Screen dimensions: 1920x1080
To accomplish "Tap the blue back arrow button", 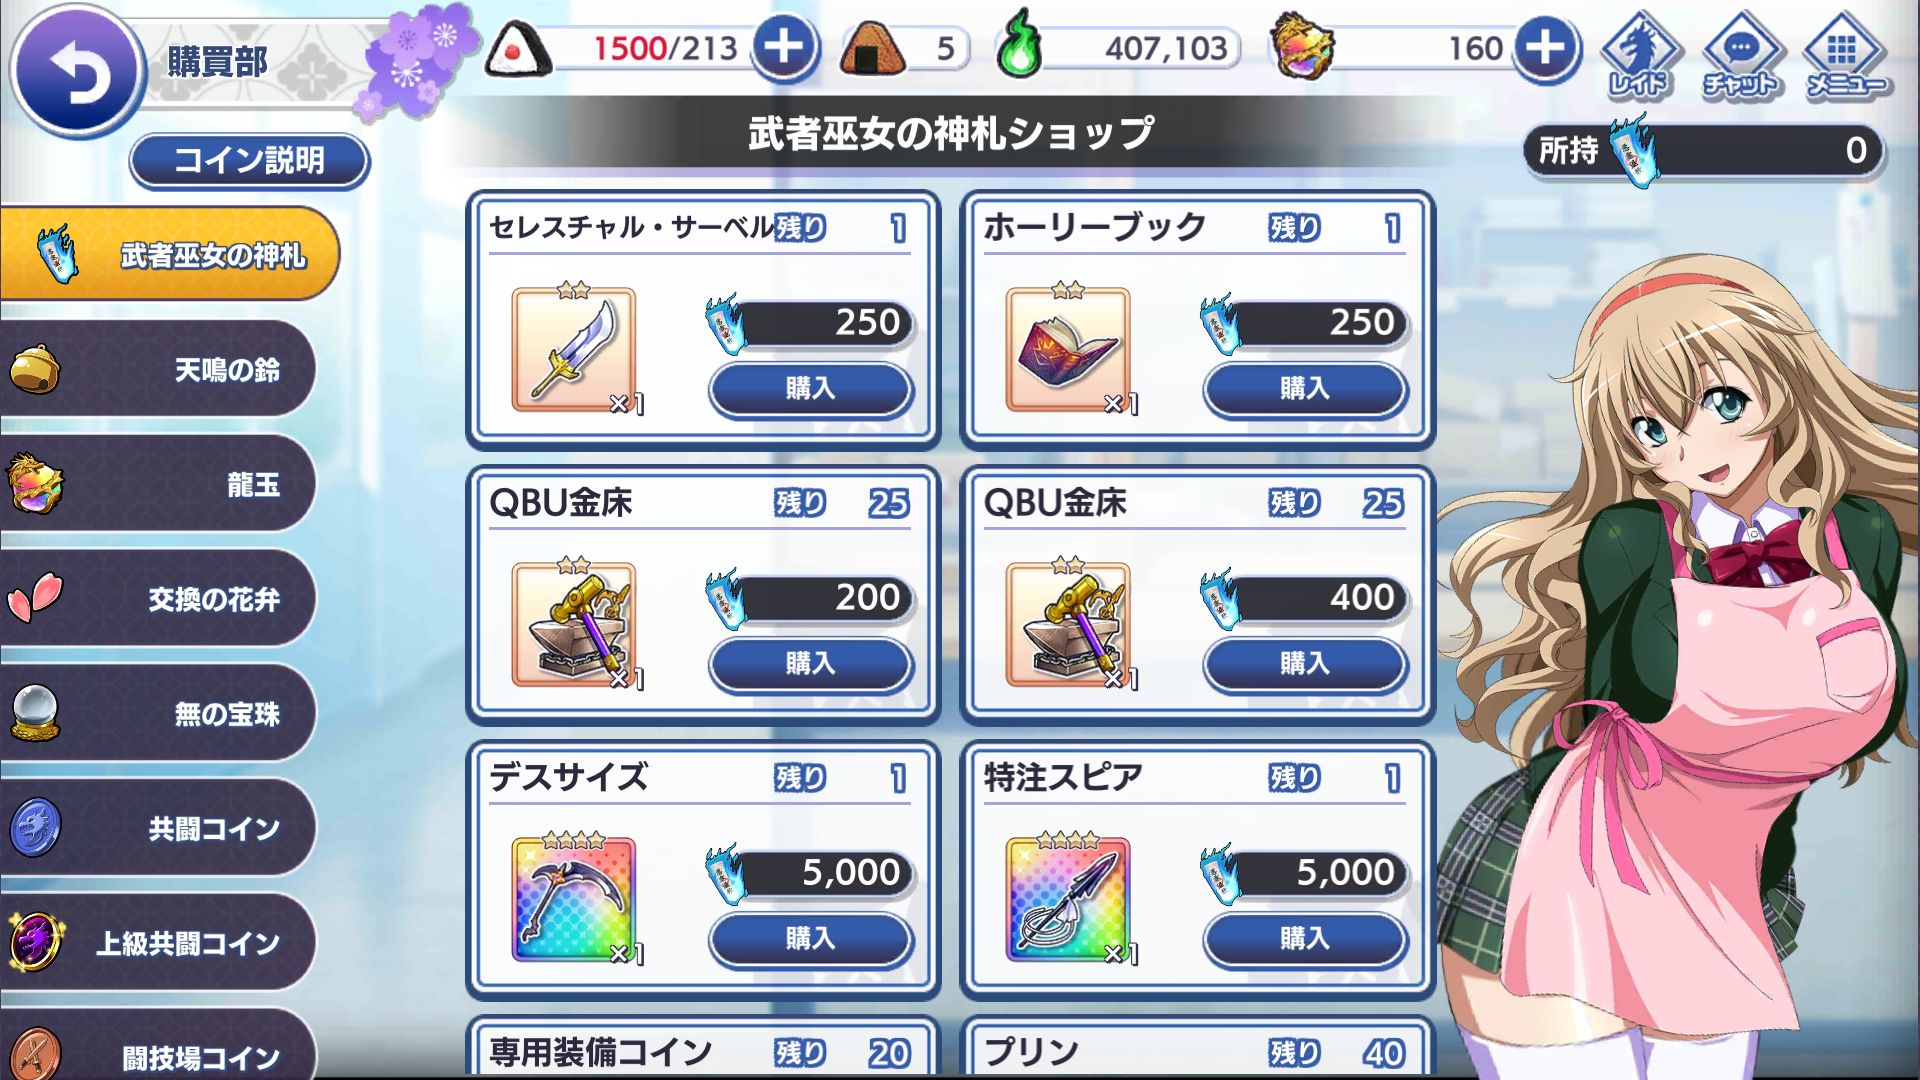I will 76,71.
